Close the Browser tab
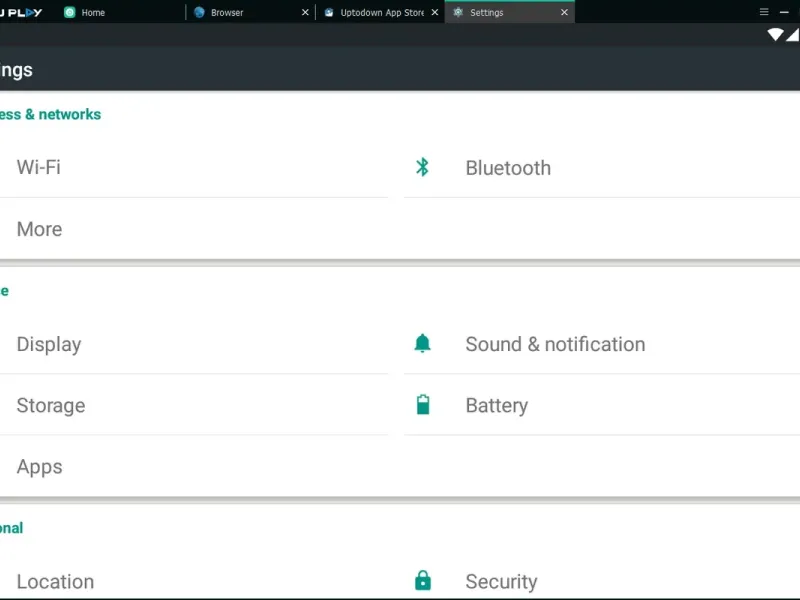Screen dimensions: 800x600 [x=305, y=12]
